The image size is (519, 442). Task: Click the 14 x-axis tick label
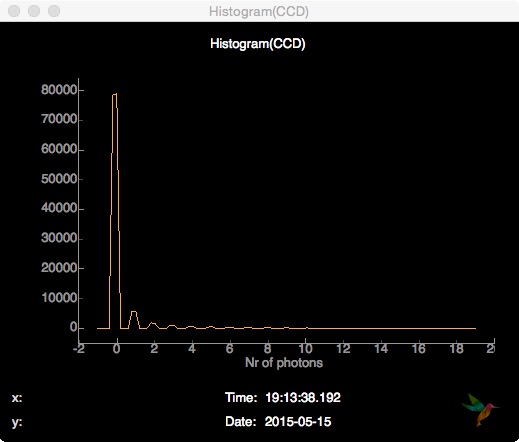click(x=381, y=349)
